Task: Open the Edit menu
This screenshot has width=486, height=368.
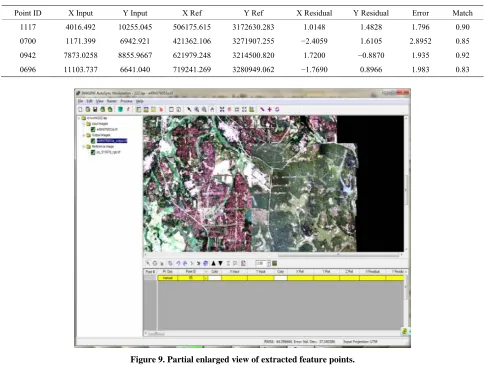Action: pyautogui.click(x=90, y=101)
